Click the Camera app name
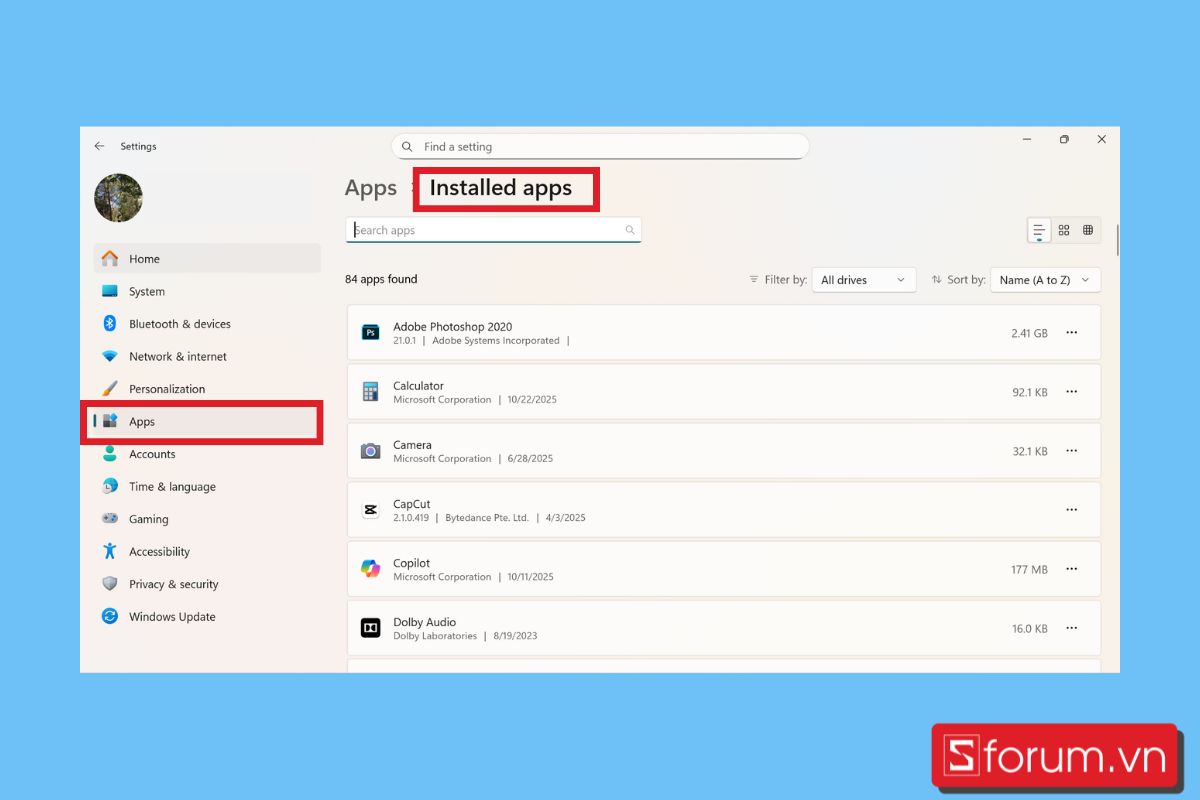The image size is (1200, 800). [x=413, y=445]
